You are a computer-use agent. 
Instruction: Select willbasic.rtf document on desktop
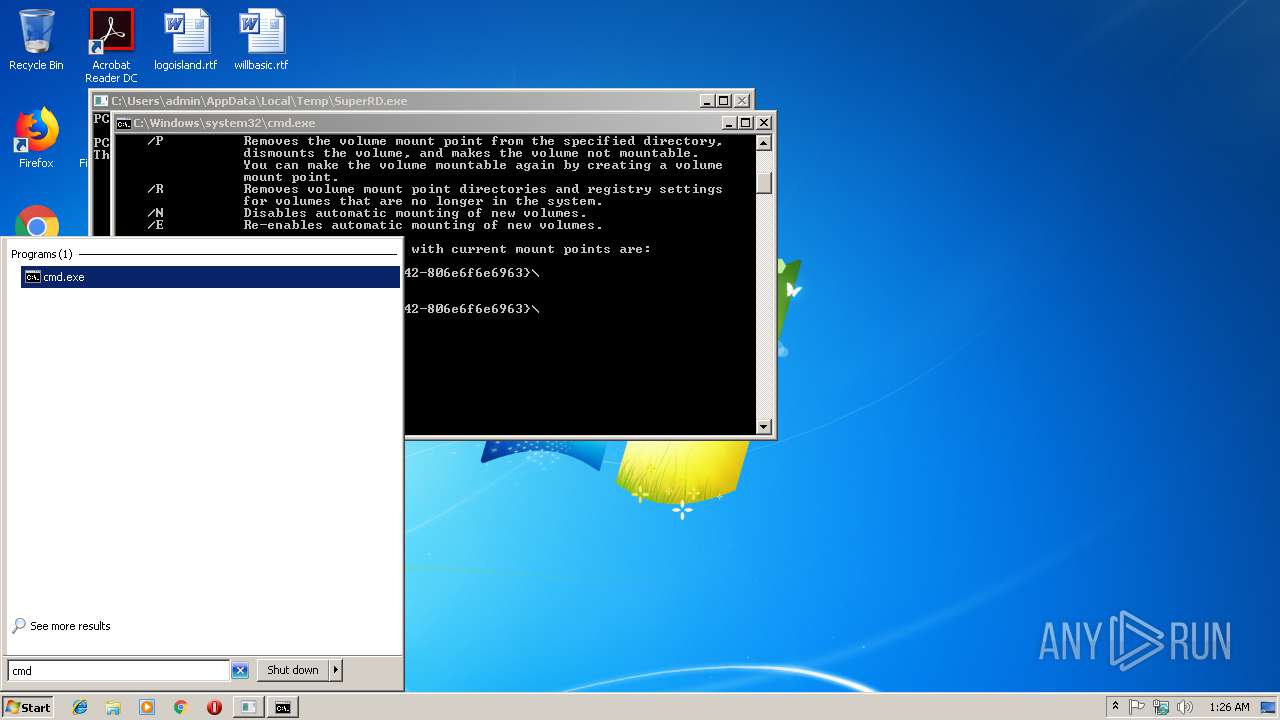[261, 41]
